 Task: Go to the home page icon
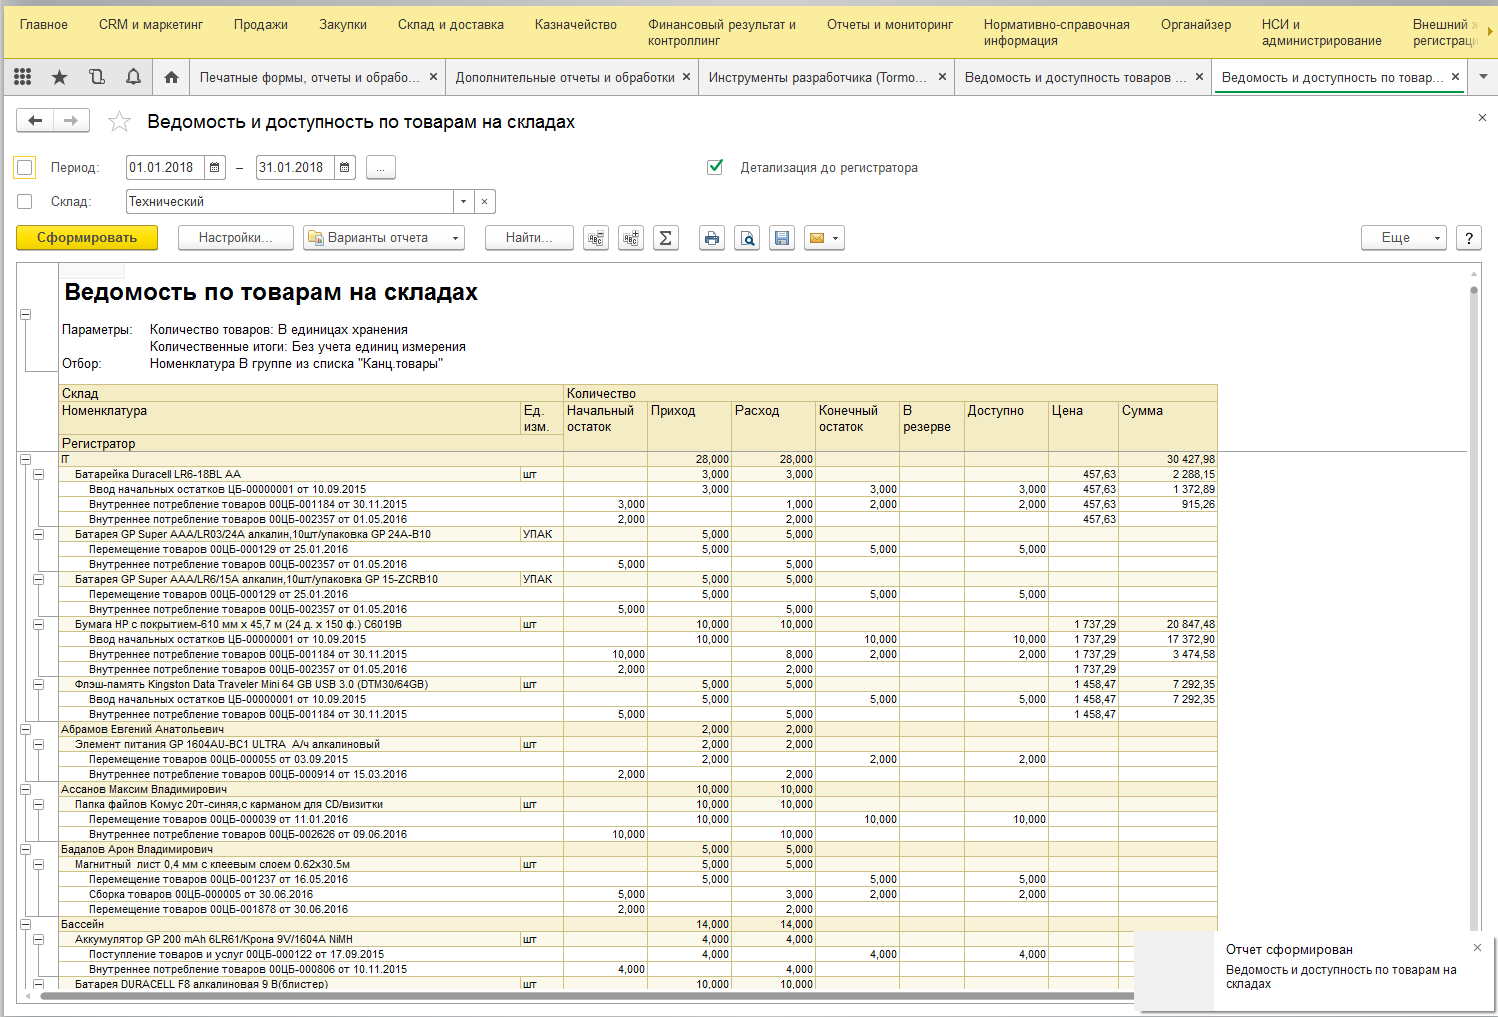coord(171,77)
